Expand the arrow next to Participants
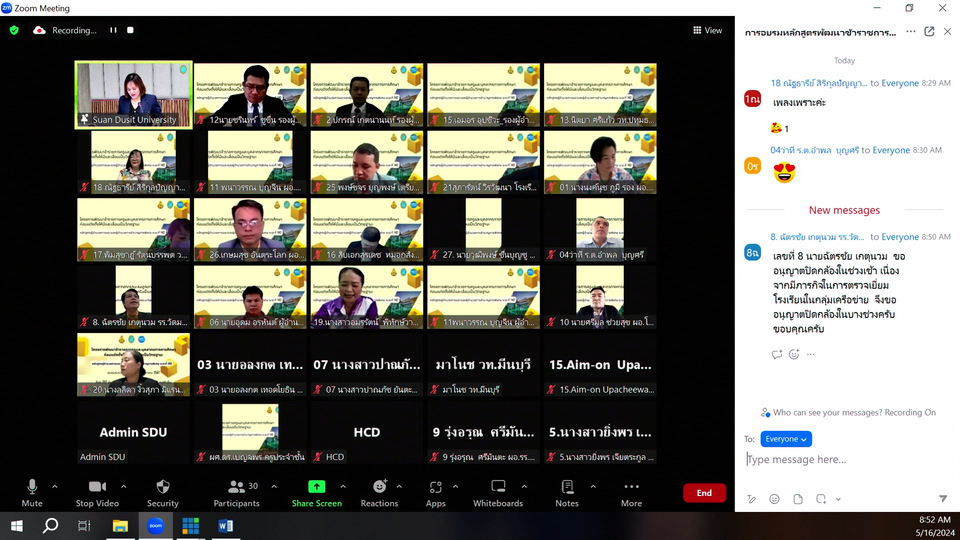 (x=274, y=487)
